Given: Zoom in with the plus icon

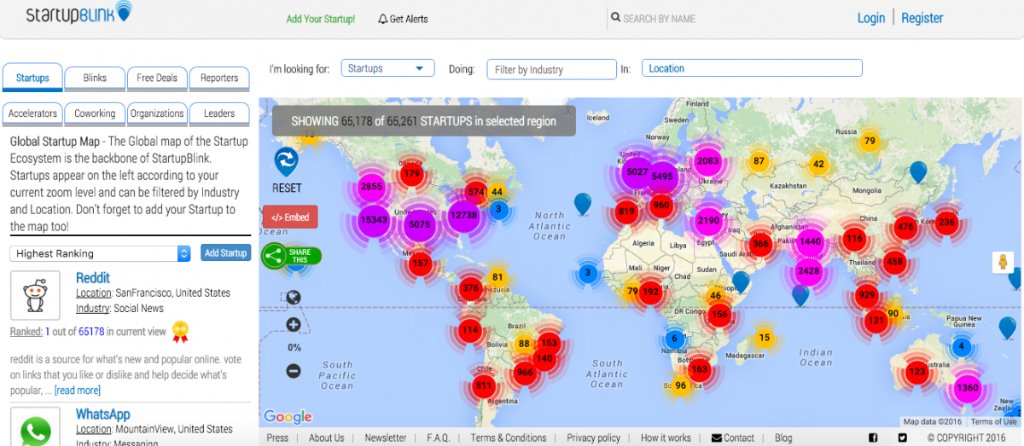Looking at the screenshot, I should pos(293,325).
